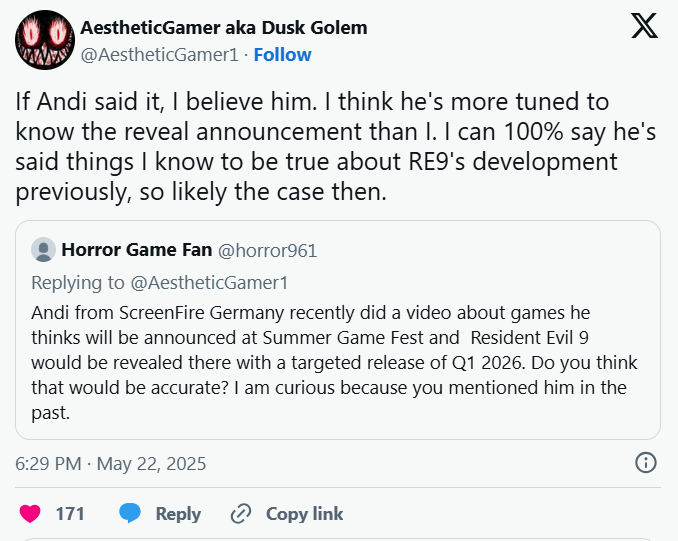Screen dimensions: 678x541
Task: Open the quoted tweet about ScreenFire Germany
Action: coord(338,330)
